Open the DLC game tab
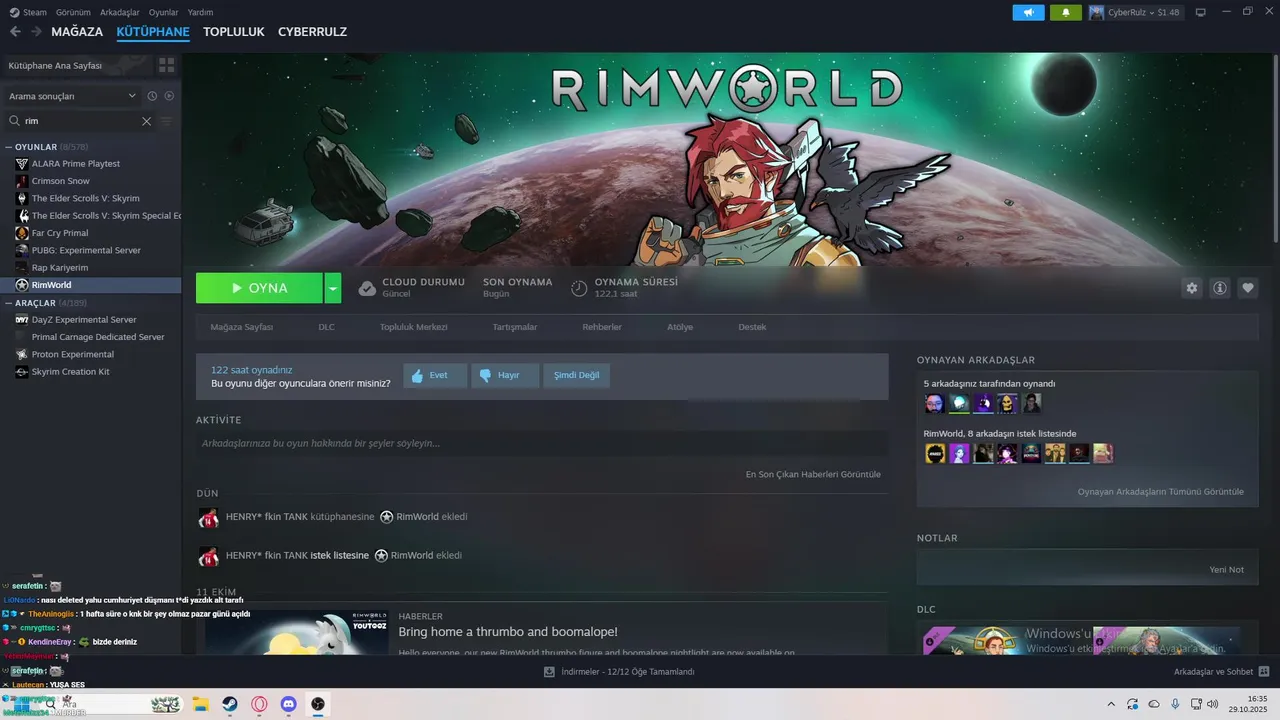Screen dimensions: 1280x720 tap(327, 327)
